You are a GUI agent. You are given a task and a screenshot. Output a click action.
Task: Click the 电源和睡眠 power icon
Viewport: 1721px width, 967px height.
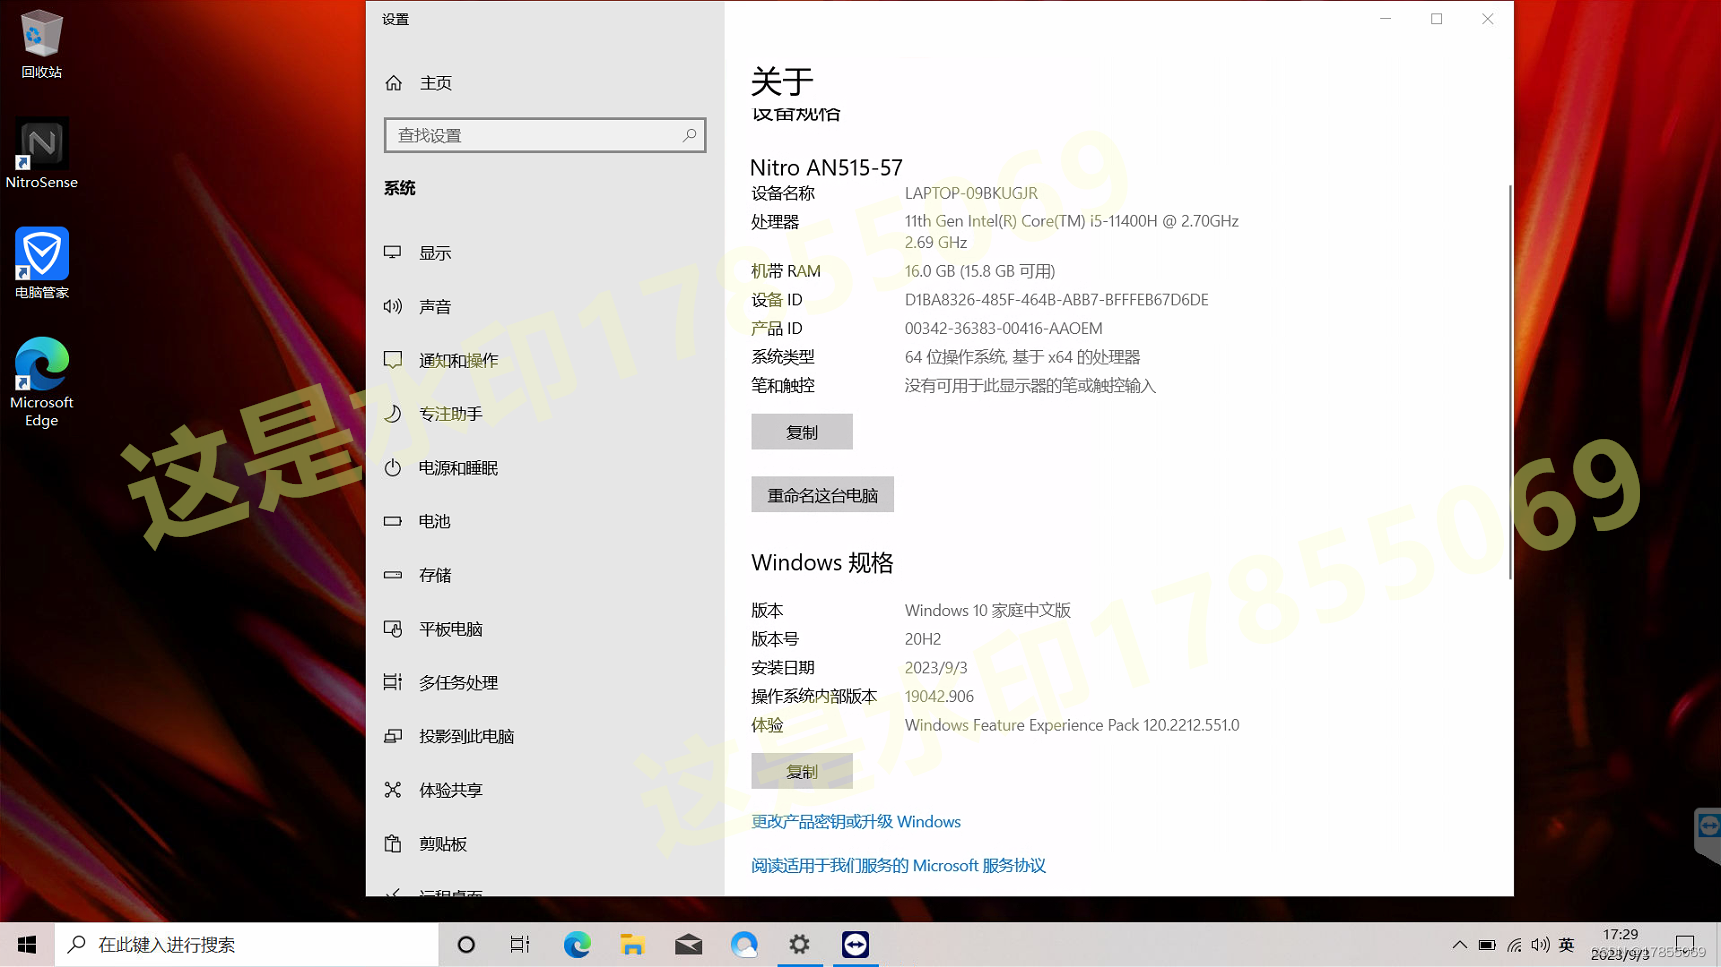point(393,468)
